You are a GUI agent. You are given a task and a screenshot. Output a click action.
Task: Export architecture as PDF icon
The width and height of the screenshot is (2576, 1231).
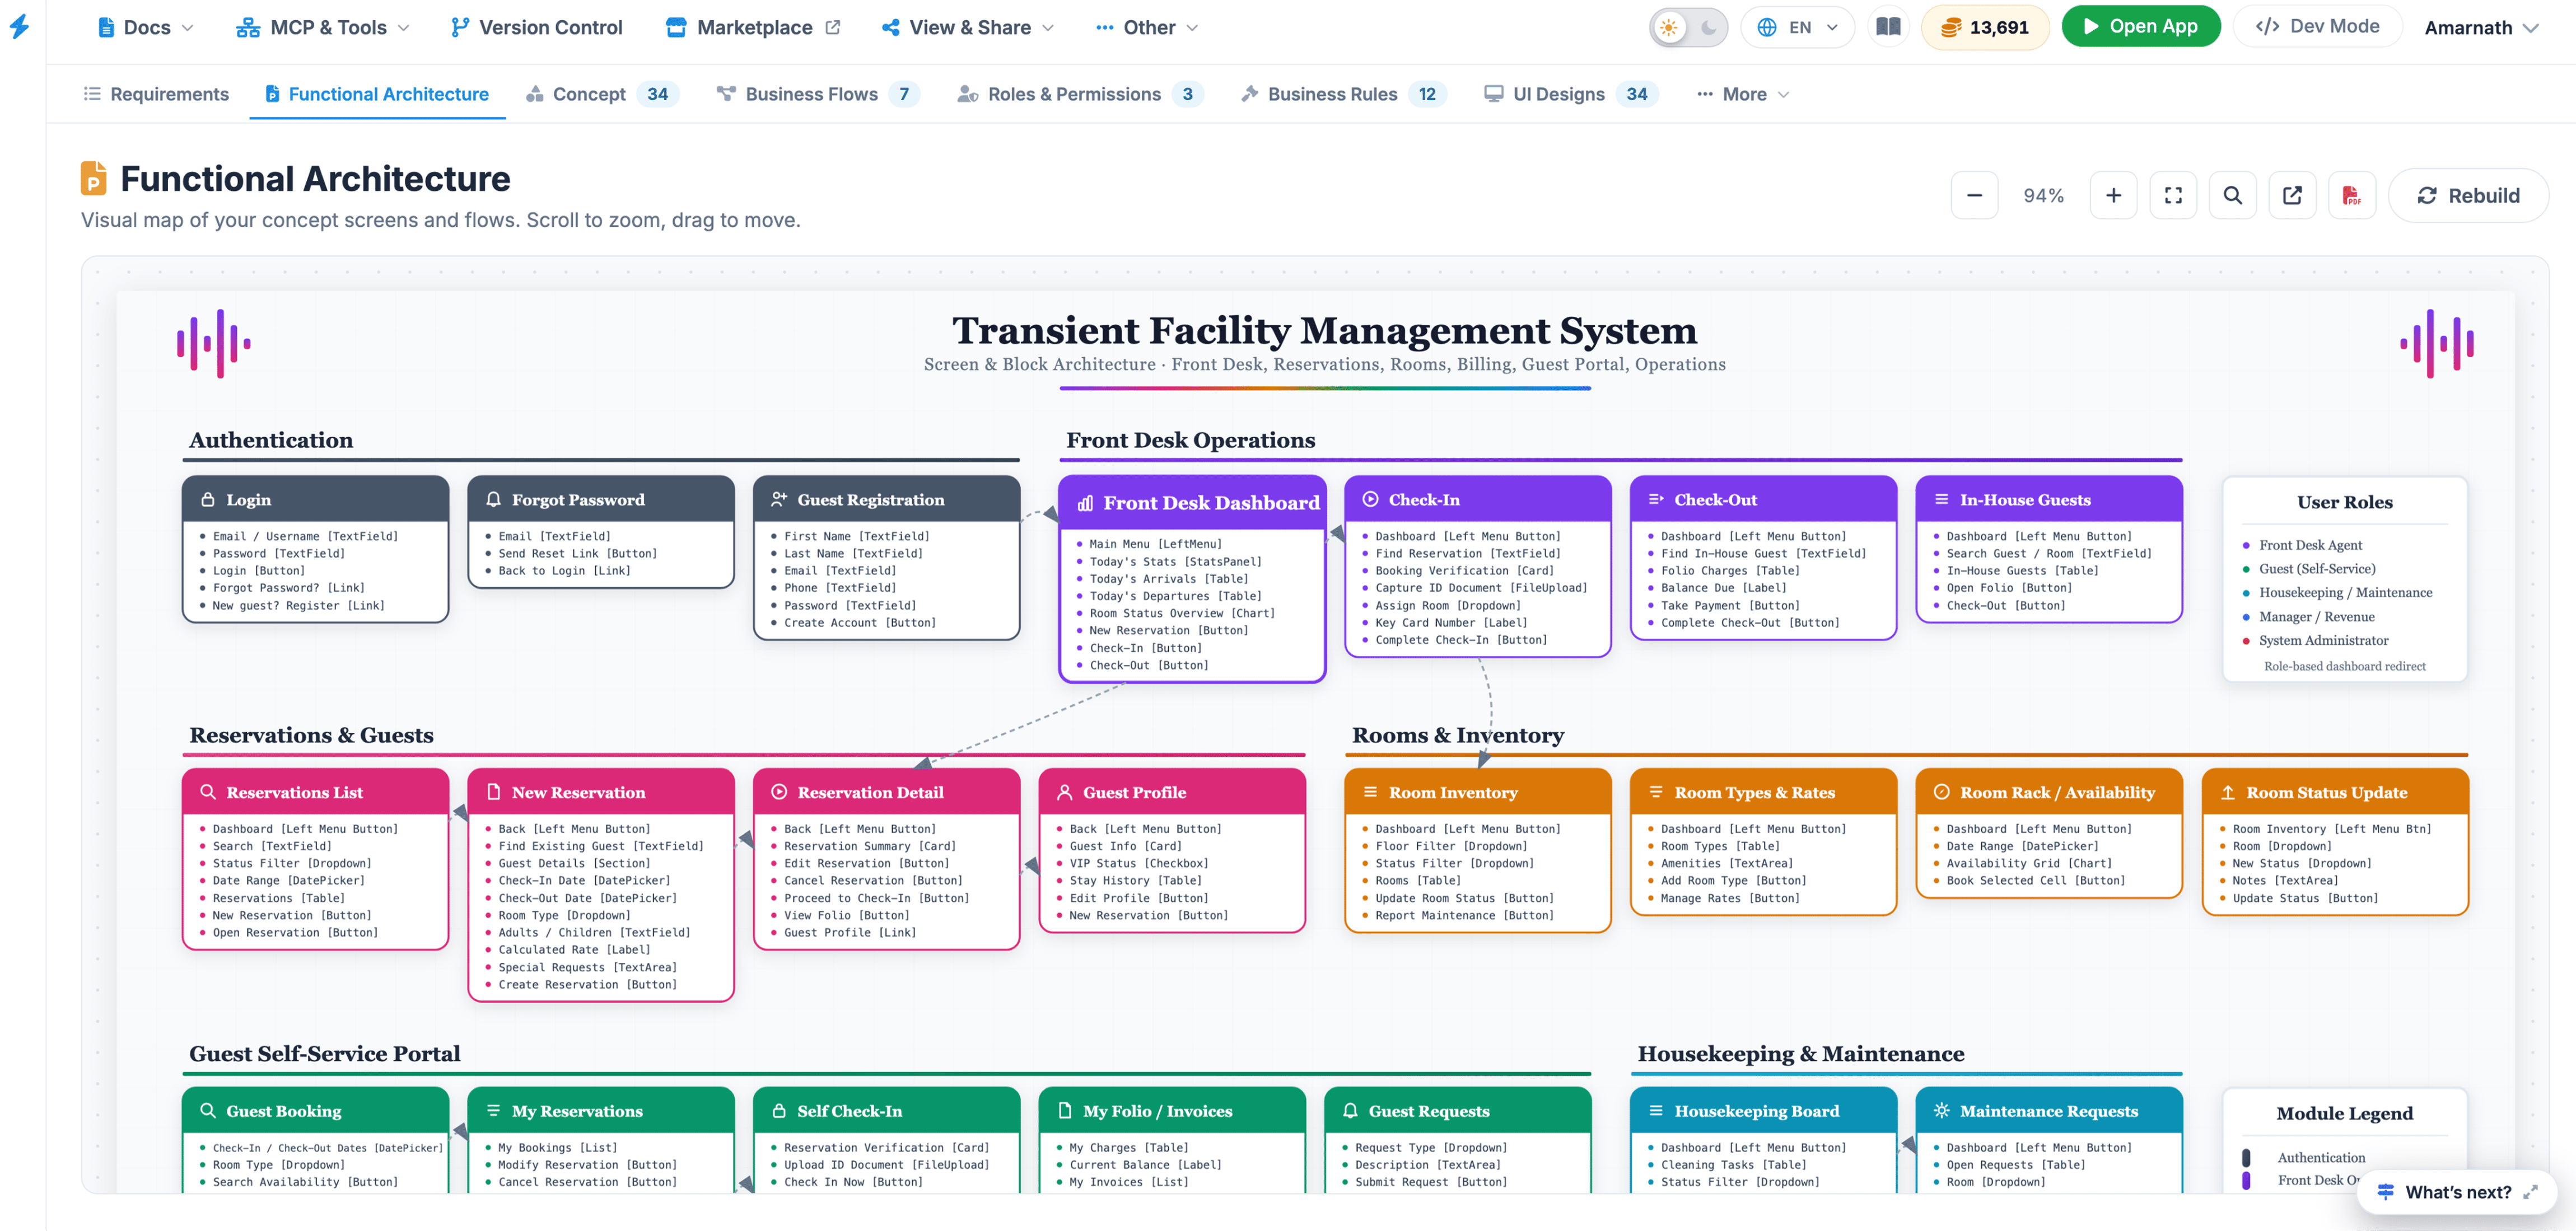(2351, 196)
